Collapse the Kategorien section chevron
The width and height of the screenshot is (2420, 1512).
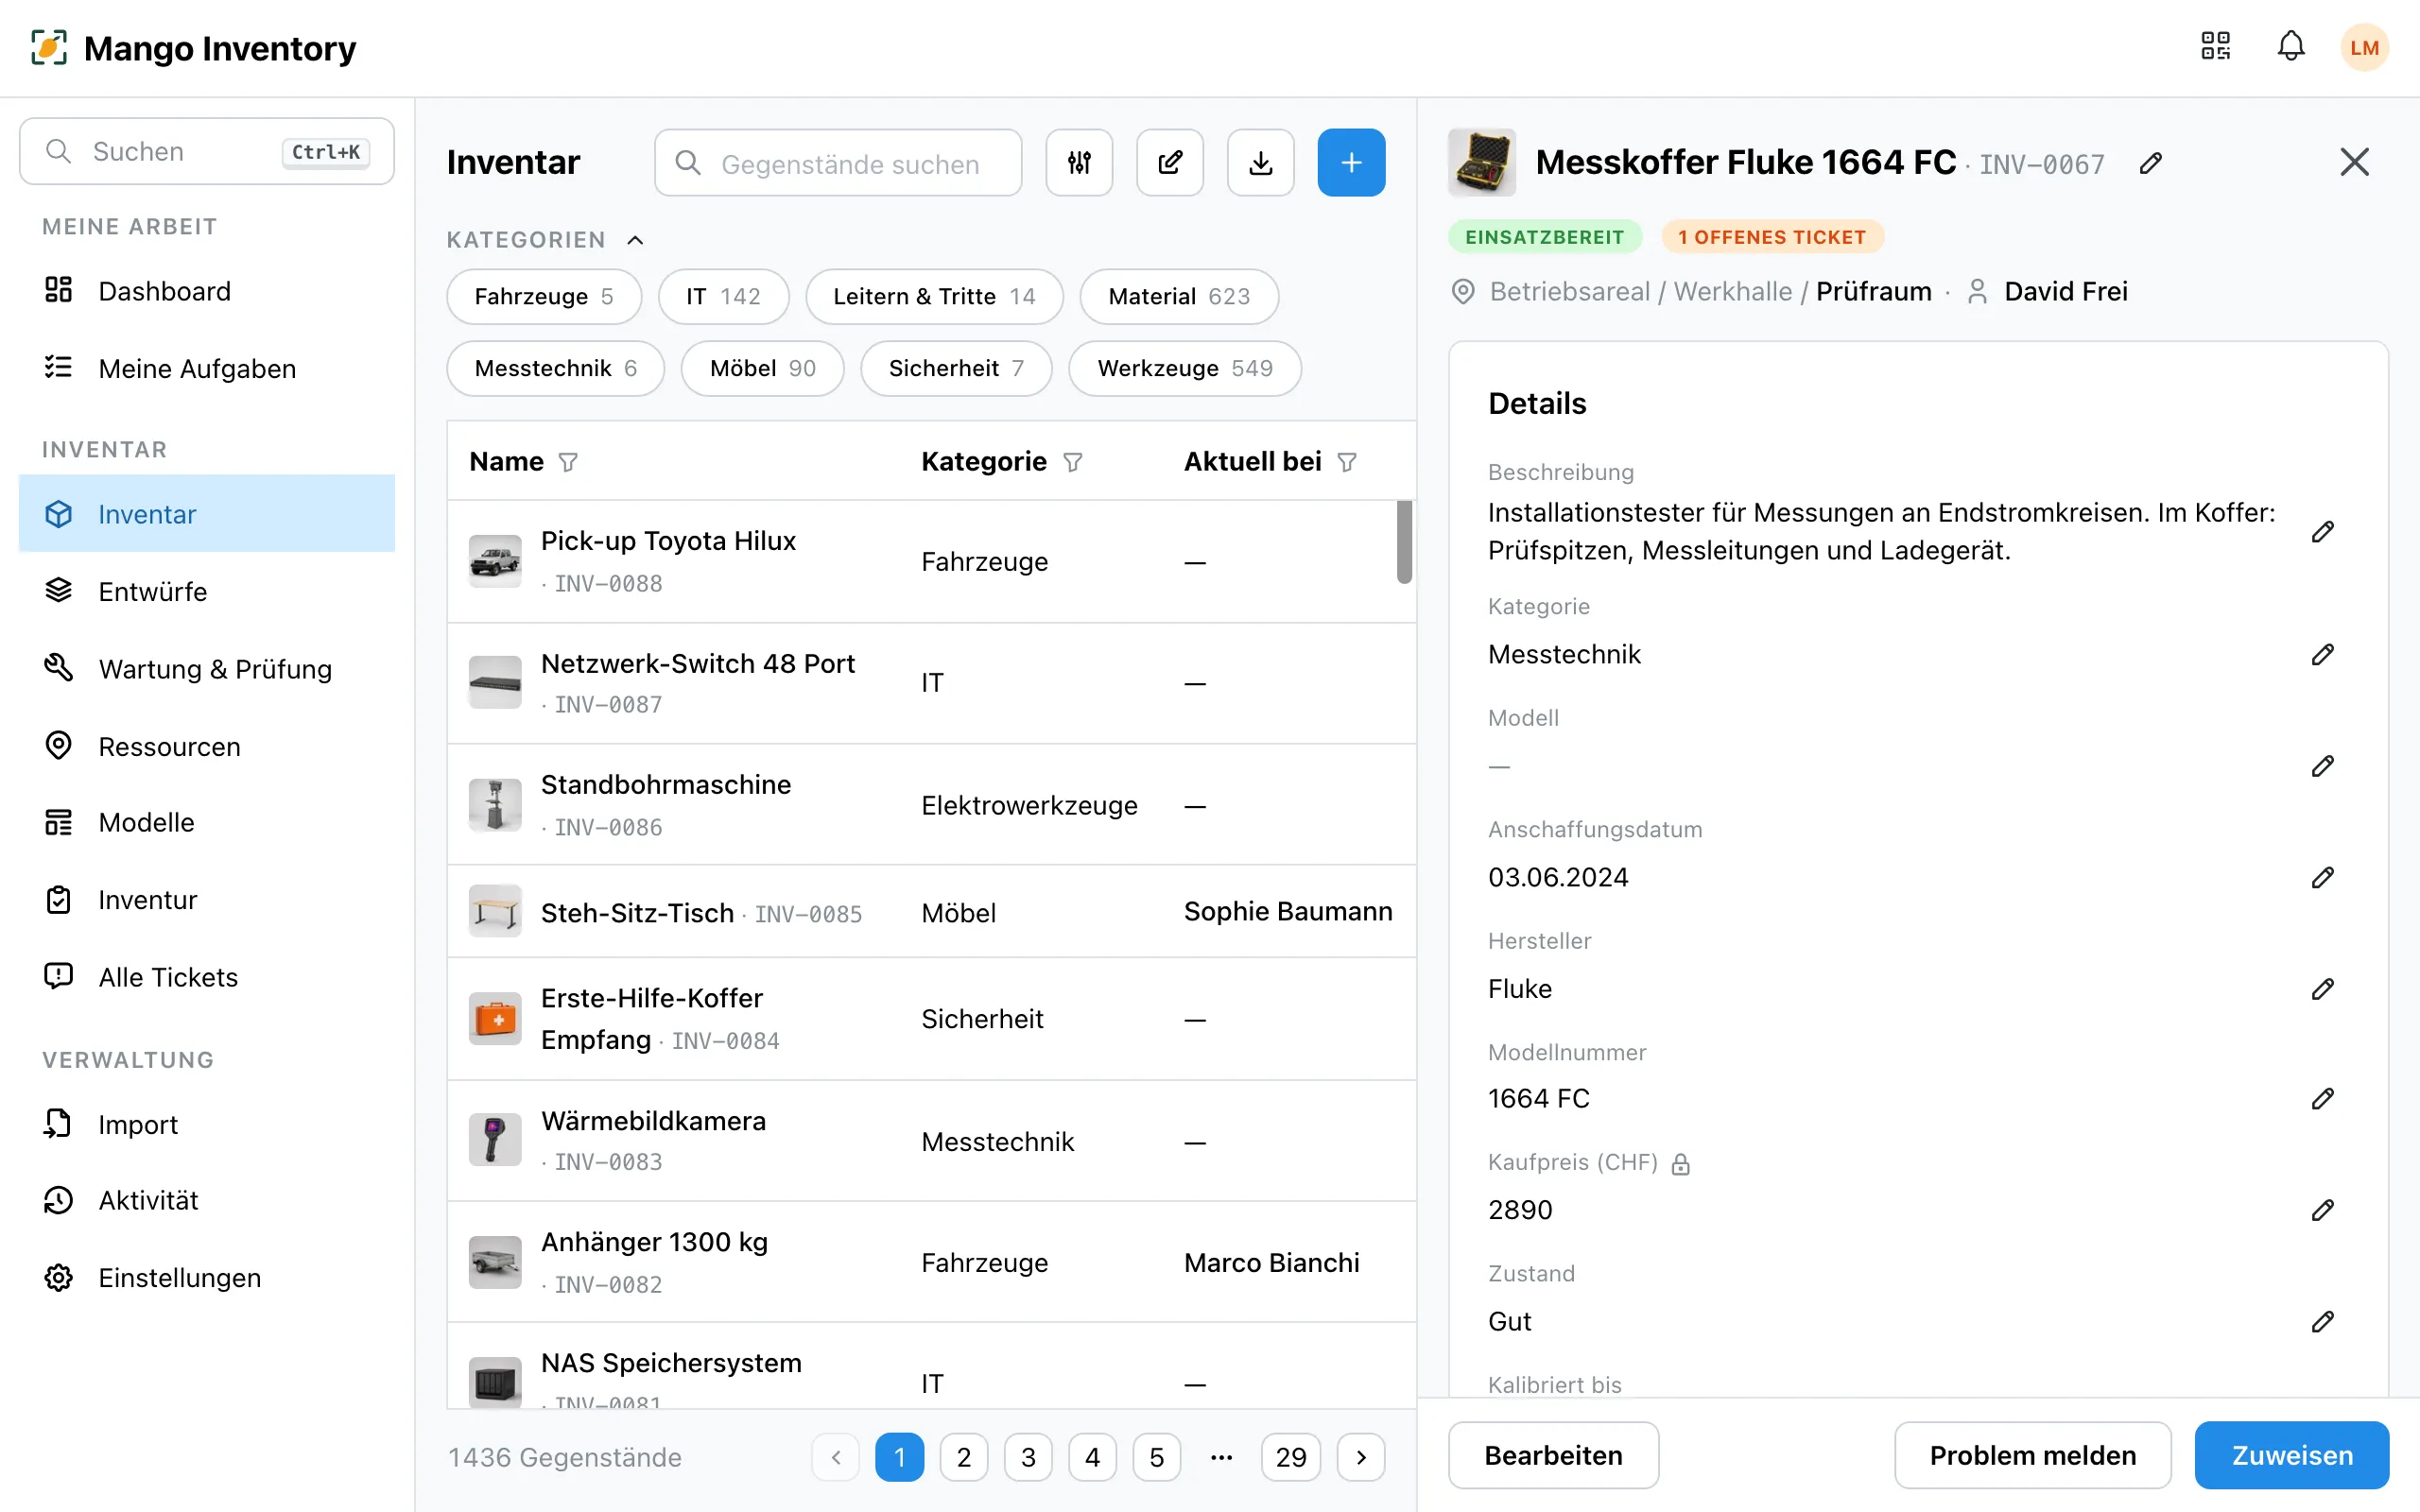[635, 240]
